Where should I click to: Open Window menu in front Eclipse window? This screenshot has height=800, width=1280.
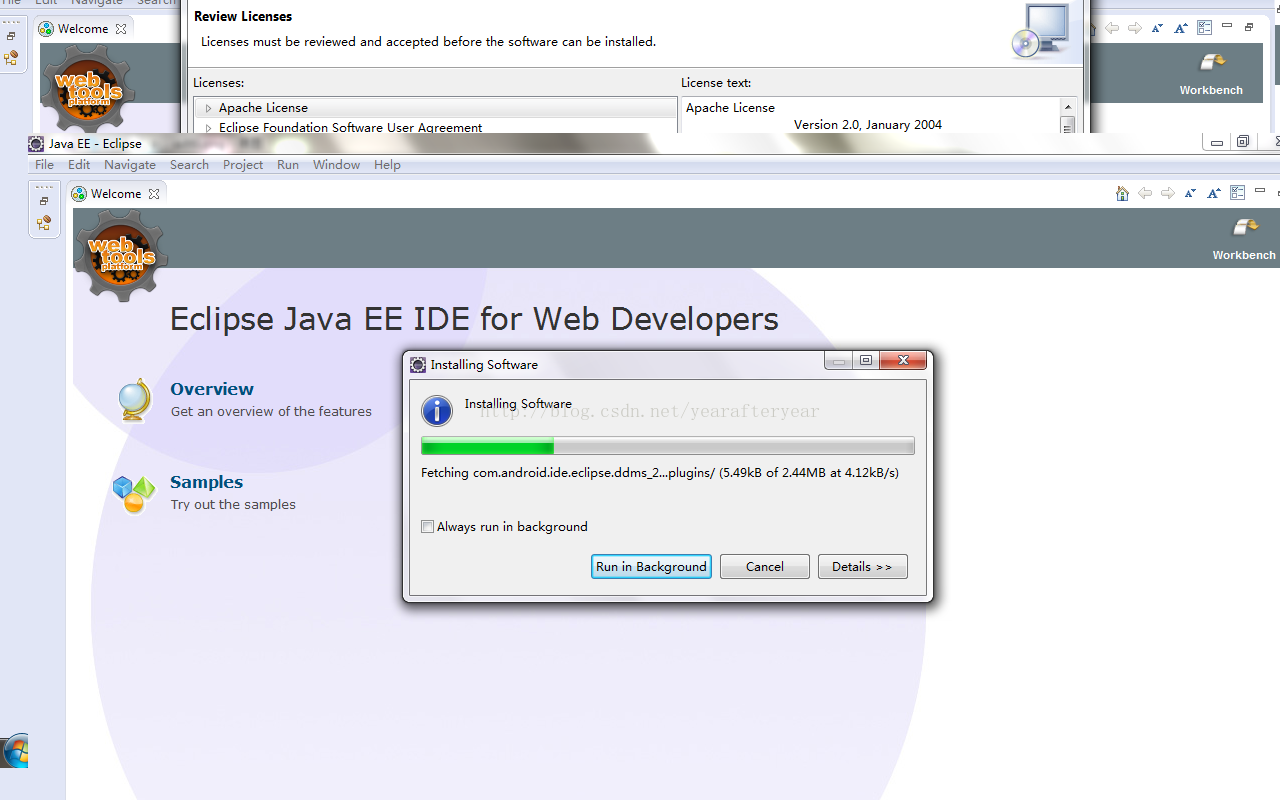[x=336, y=165]
